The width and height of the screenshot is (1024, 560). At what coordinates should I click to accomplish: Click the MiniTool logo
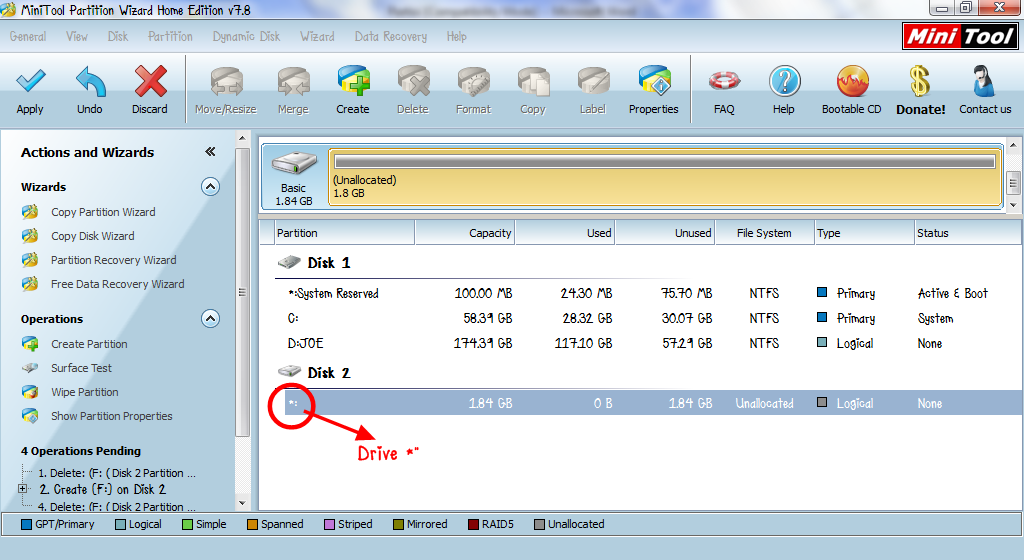point(960,36)
